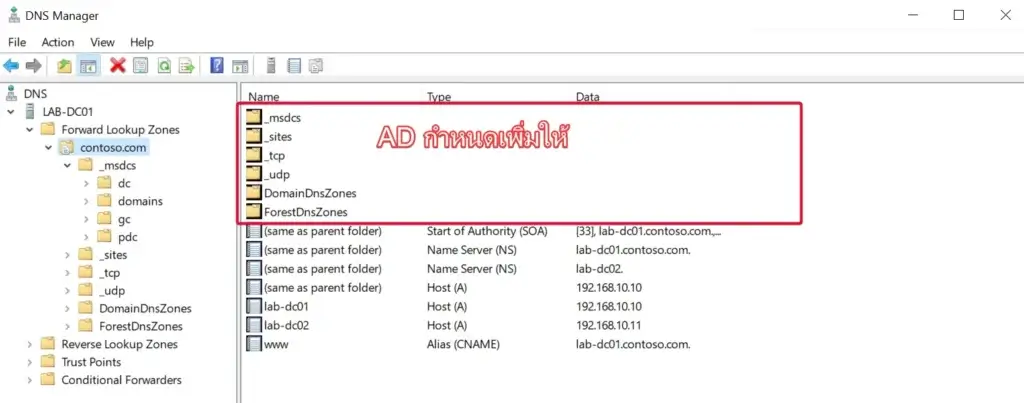Open Properties via toolbar icon
The width and height of the screenshot is (1024, 403).
140,66
